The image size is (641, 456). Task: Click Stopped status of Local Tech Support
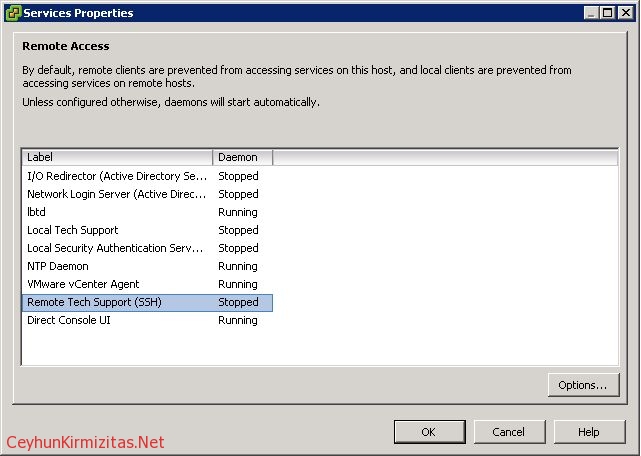pos(238,230)
